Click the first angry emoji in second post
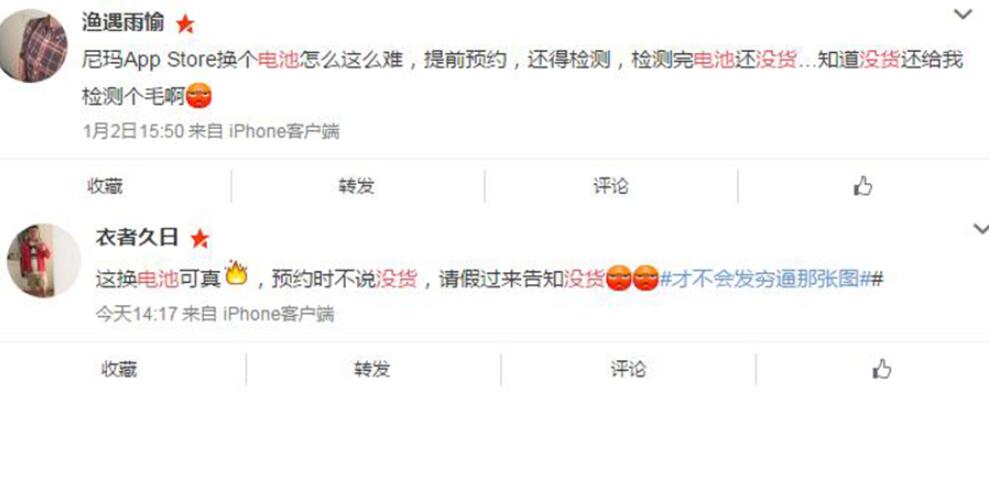This screenshot has width=989, height=501. pos(618,279)
